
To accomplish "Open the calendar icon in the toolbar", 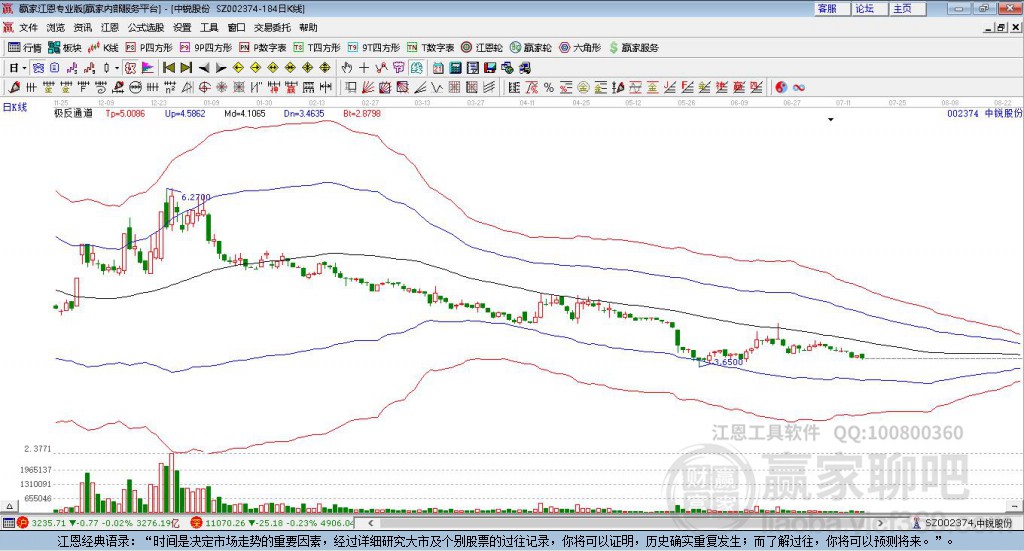I will pyautogui.click(x=438, y=68).
